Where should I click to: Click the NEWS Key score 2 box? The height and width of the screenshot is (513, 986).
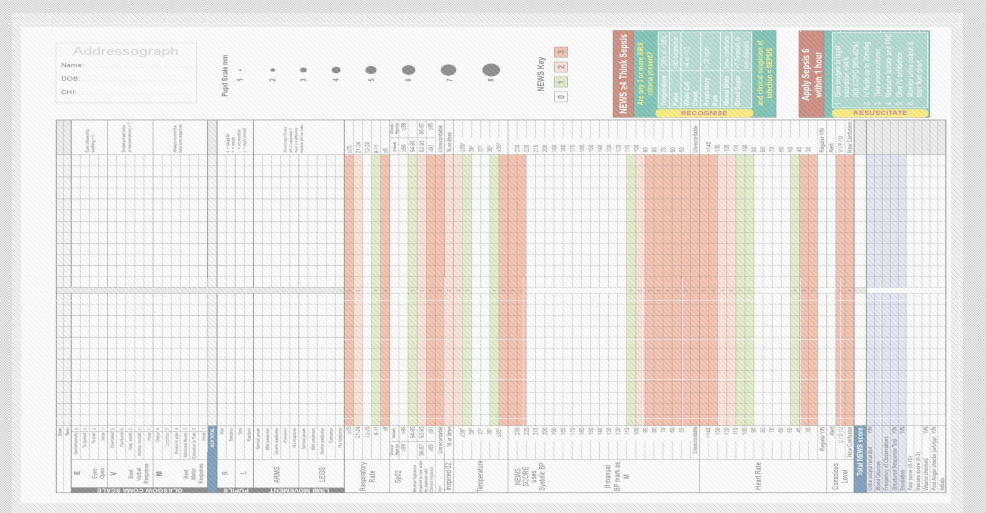(x=561, y=66)
